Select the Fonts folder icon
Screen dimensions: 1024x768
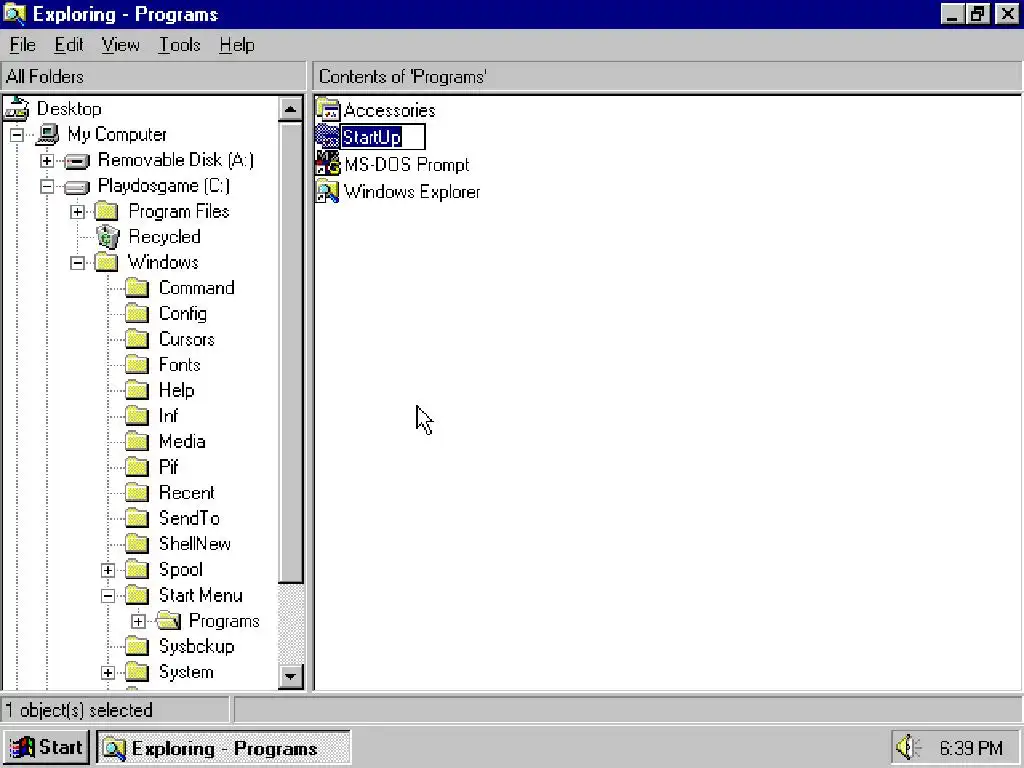[137, 364]
